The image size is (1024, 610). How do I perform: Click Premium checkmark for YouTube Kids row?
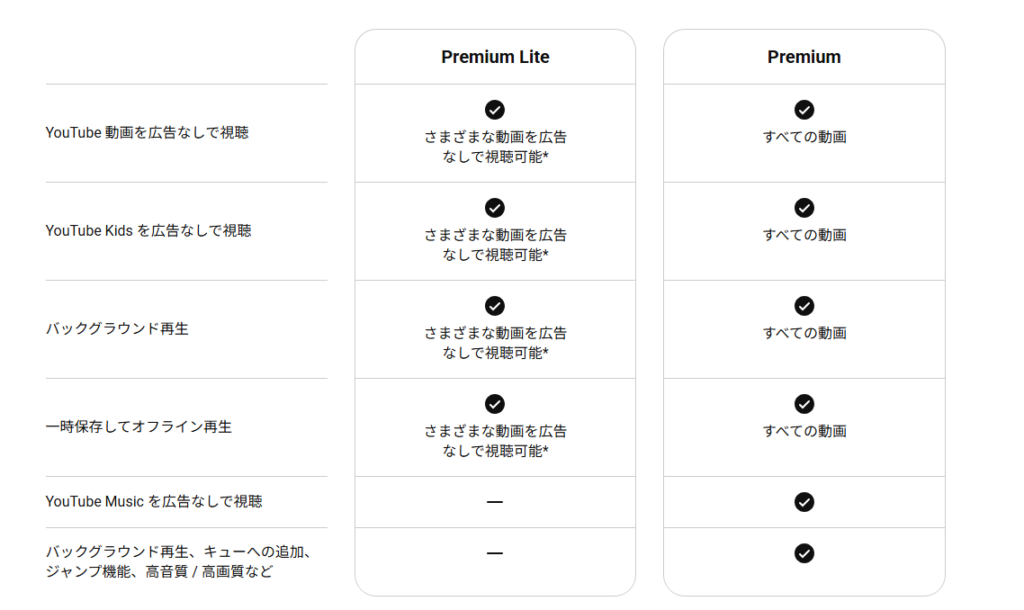pyautogui.click(x=804, y=208)
